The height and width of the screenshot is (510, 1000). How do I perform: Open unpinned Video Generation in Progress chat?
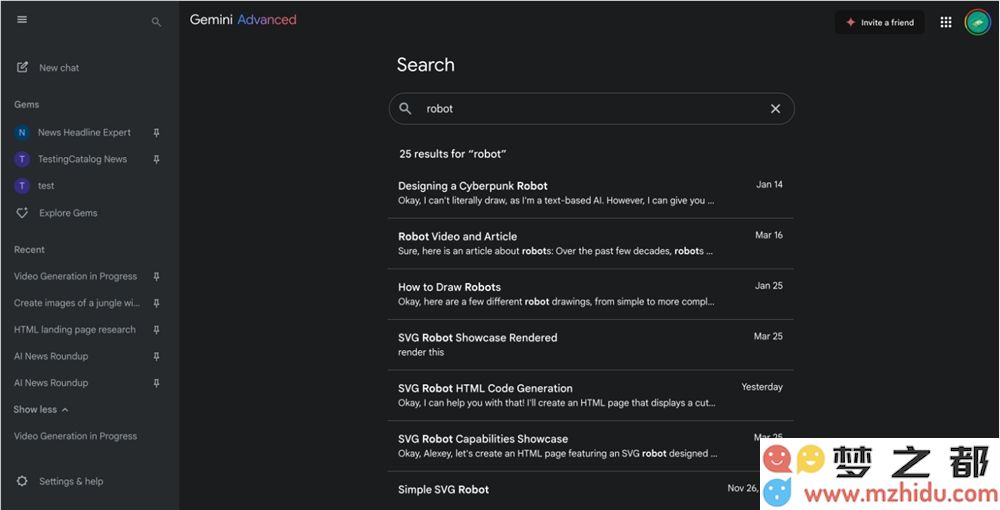click(75, 437)
